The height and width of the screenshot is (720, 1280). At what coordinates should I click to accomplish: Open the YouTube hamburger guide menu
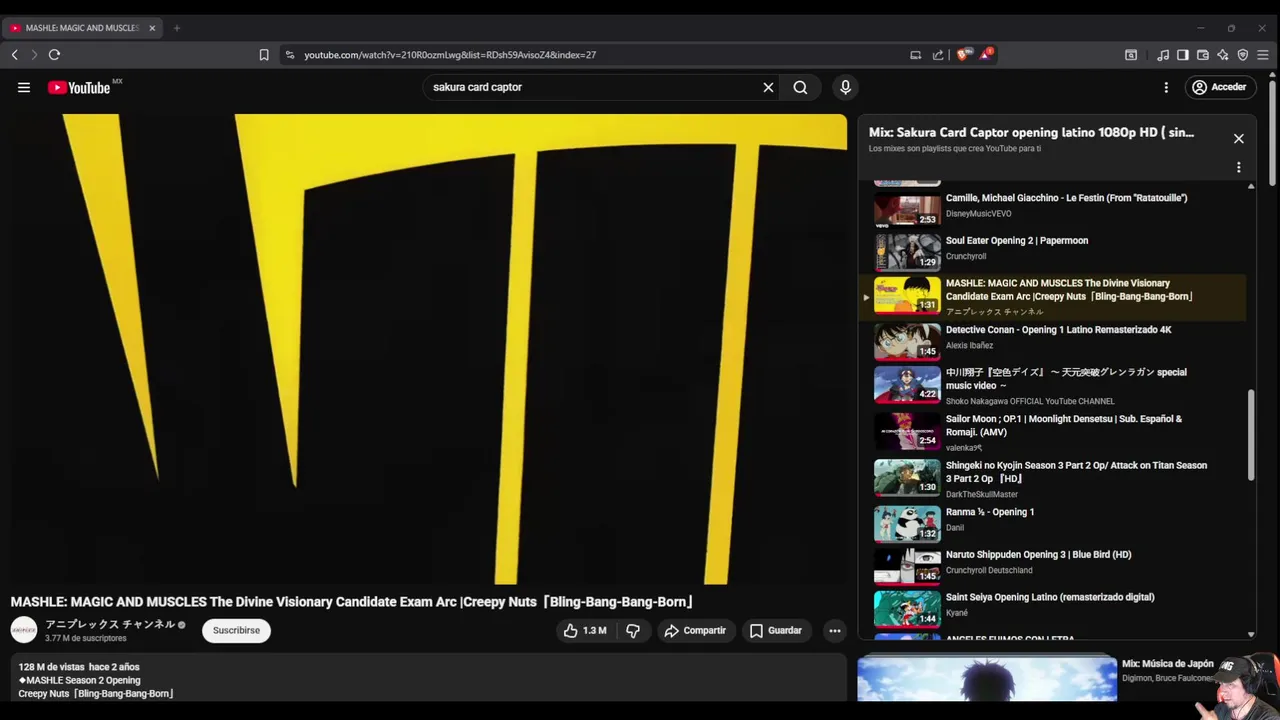point(24,87)
